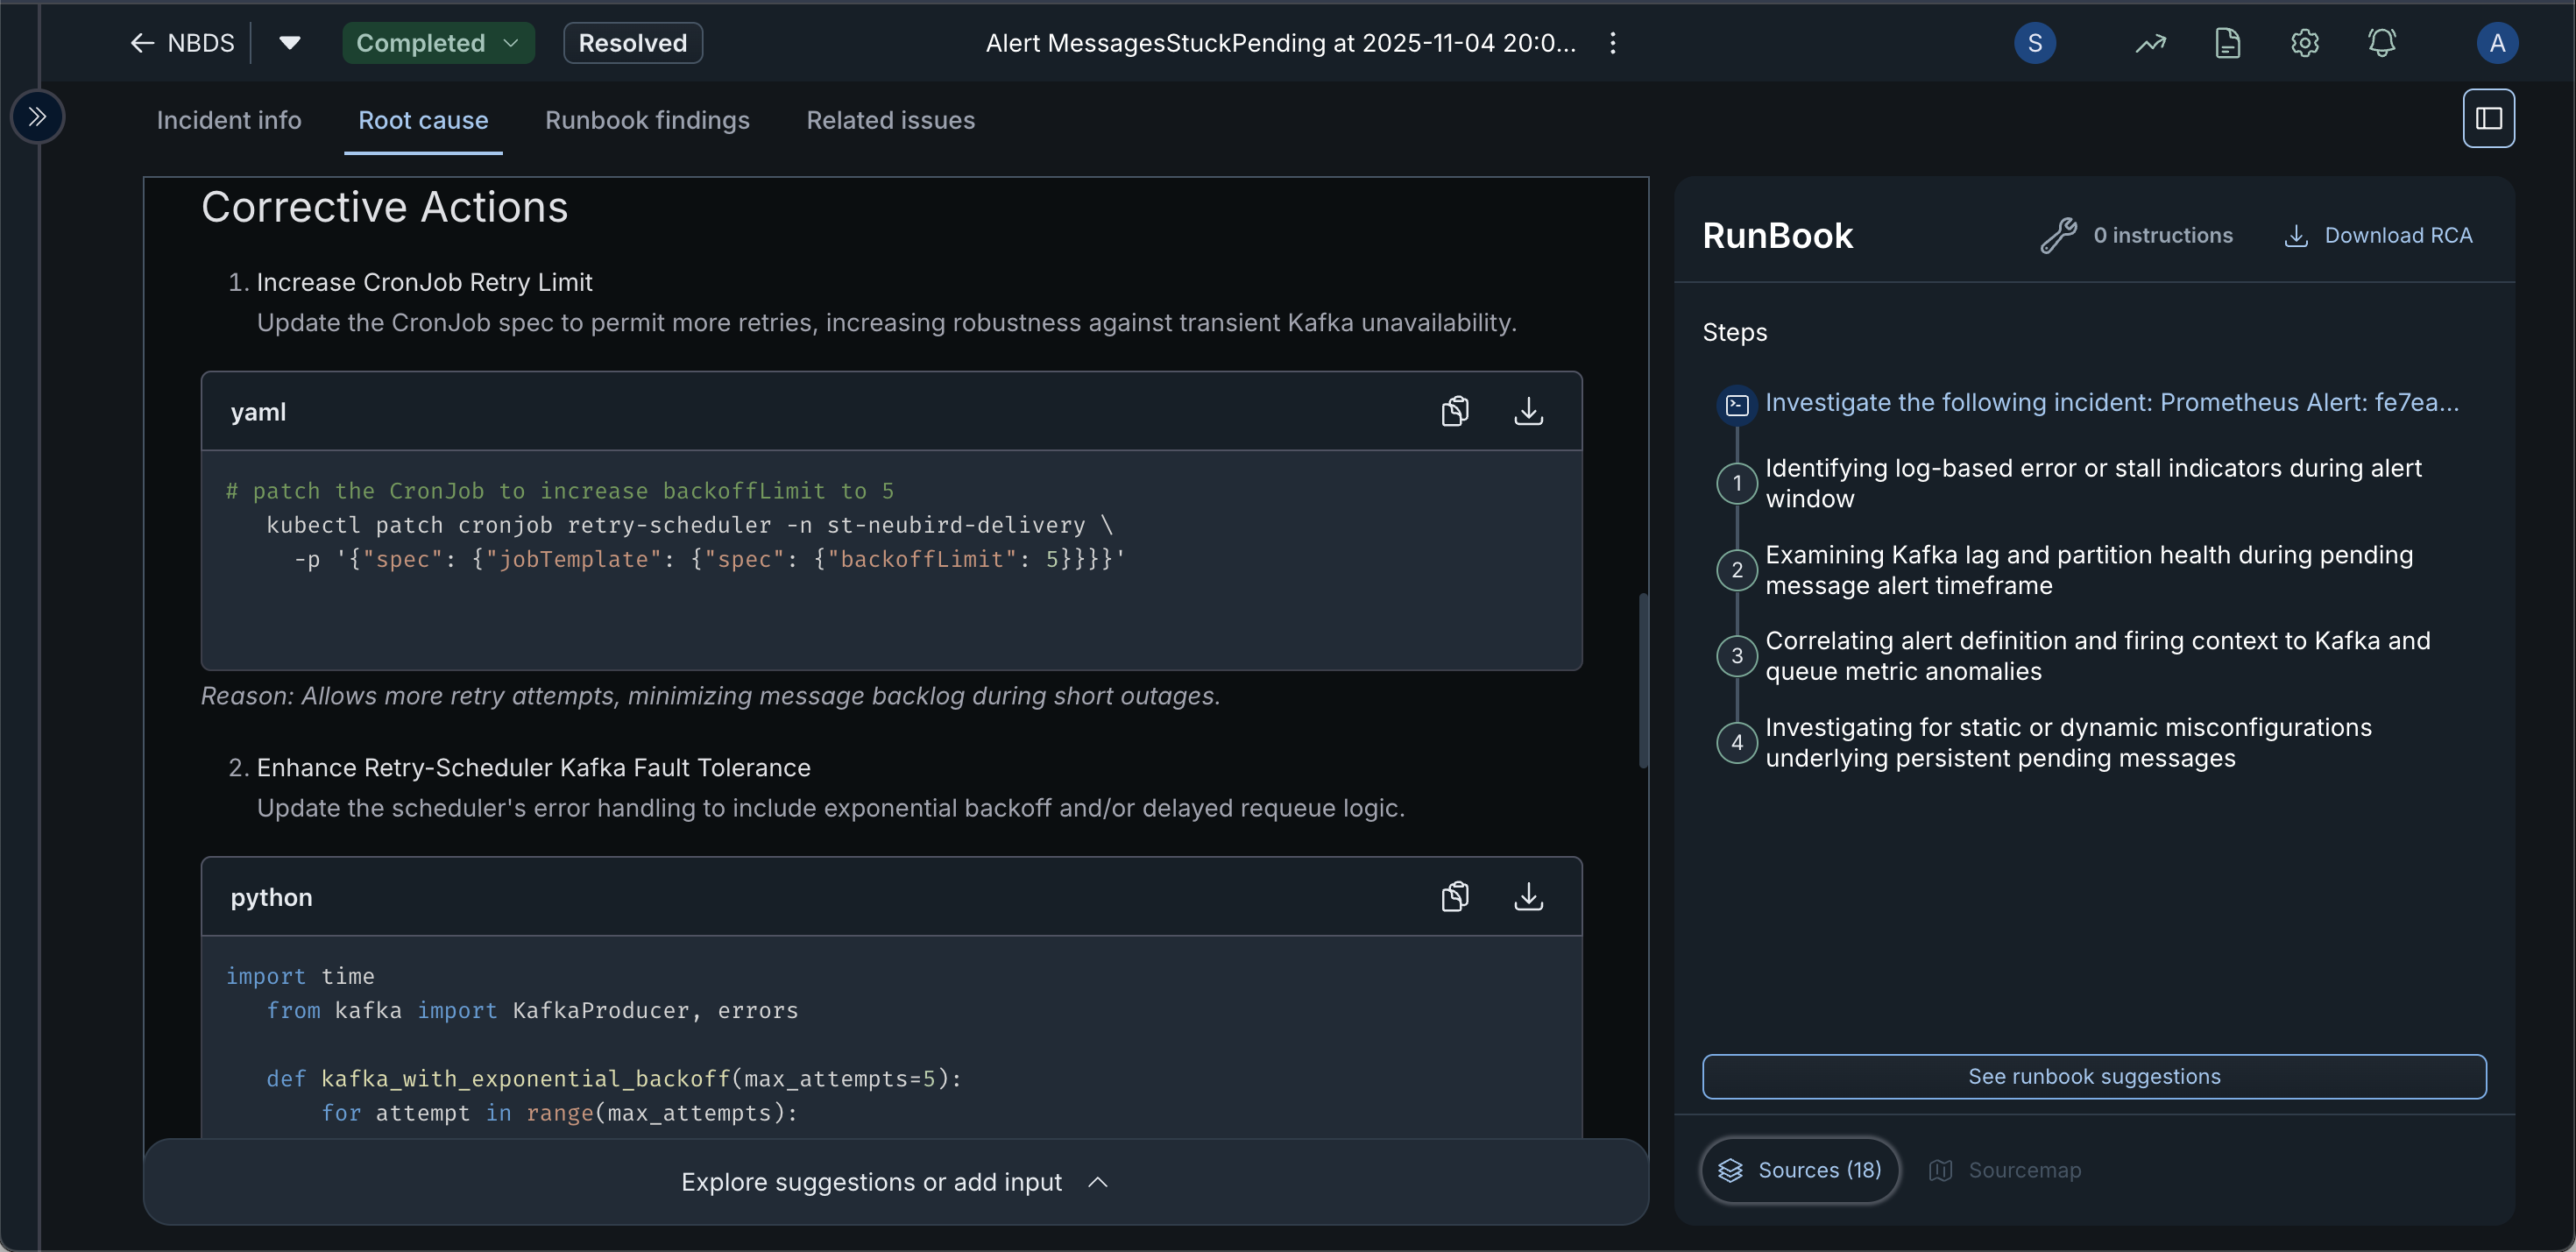Expand Explore suggestions or add input
The height and width of the screenshot is (1252, 2576).
895,1182
